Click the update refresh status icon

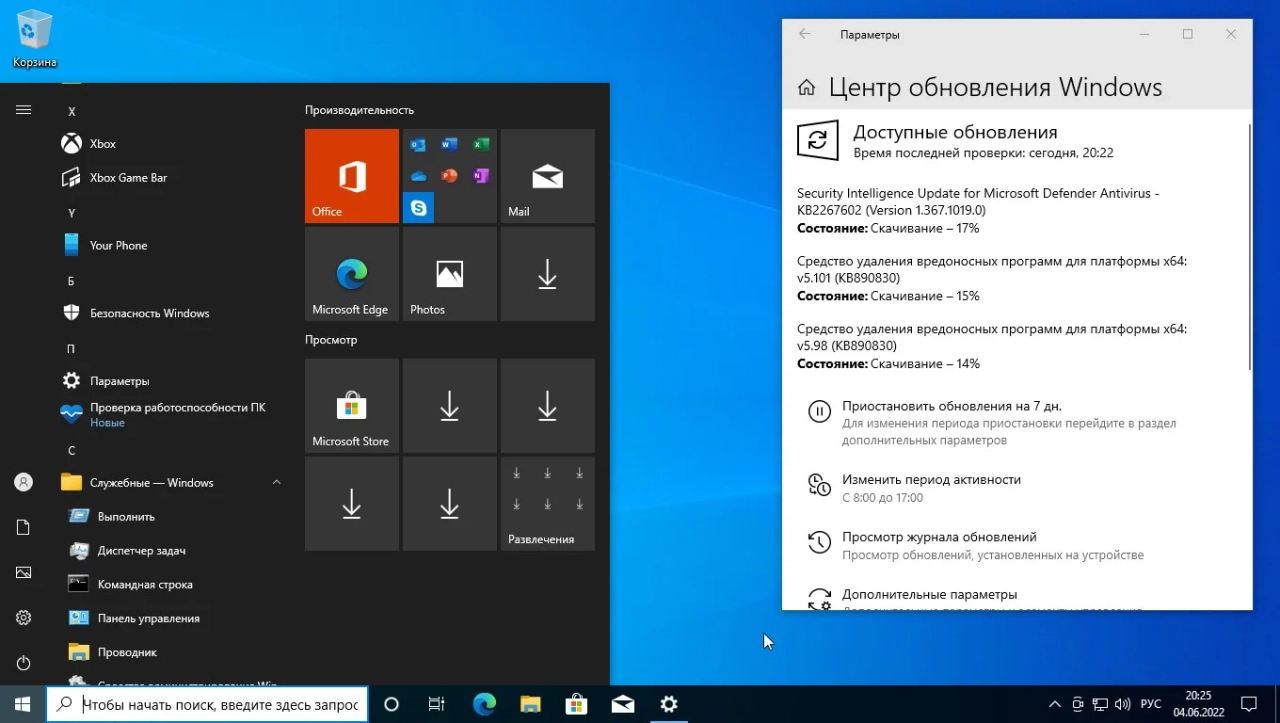(817, 140)
